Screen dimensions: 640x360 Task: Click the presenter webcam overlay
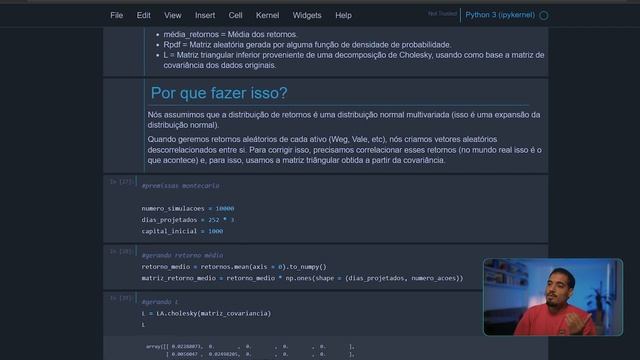point(553,297)
